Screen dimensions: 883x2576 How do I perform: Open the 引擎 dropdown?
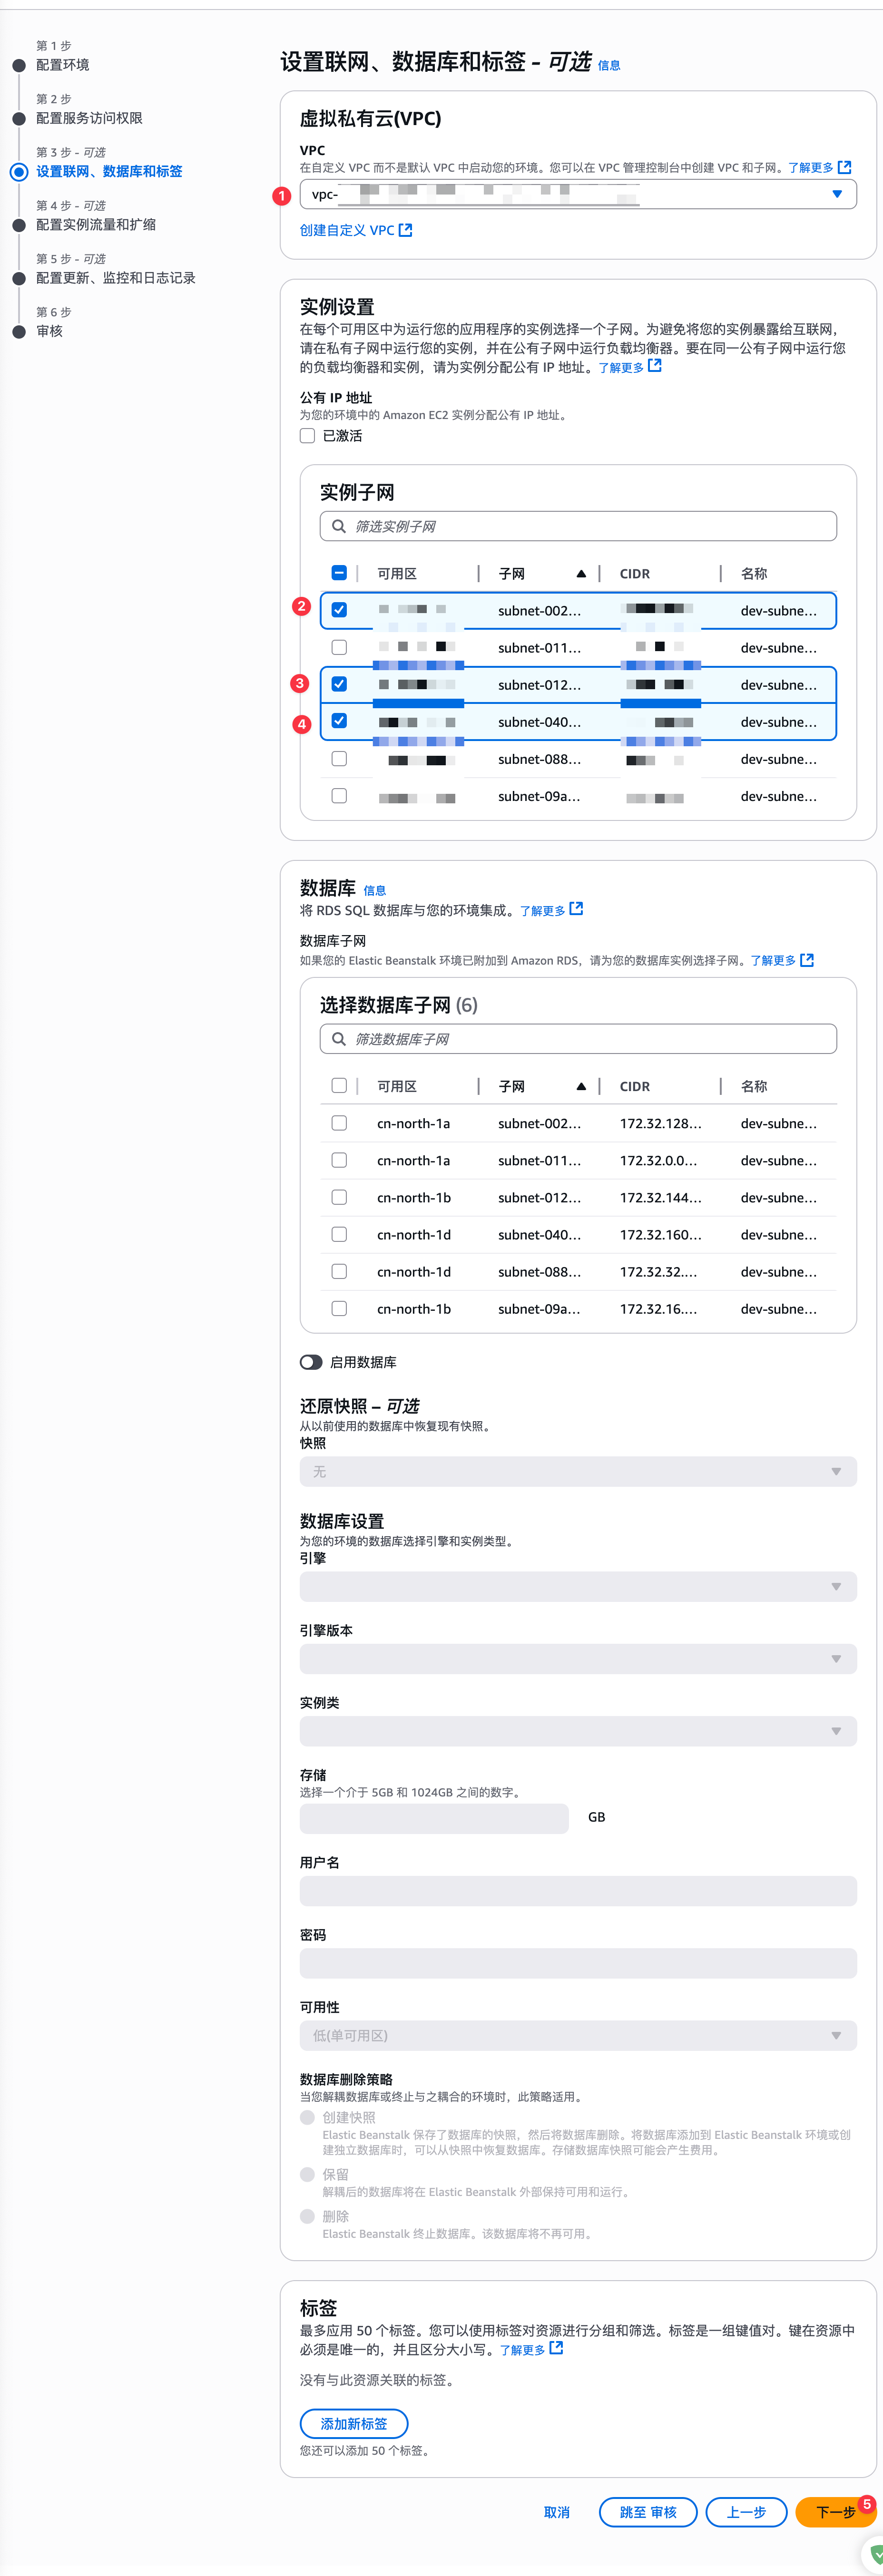578,1586
